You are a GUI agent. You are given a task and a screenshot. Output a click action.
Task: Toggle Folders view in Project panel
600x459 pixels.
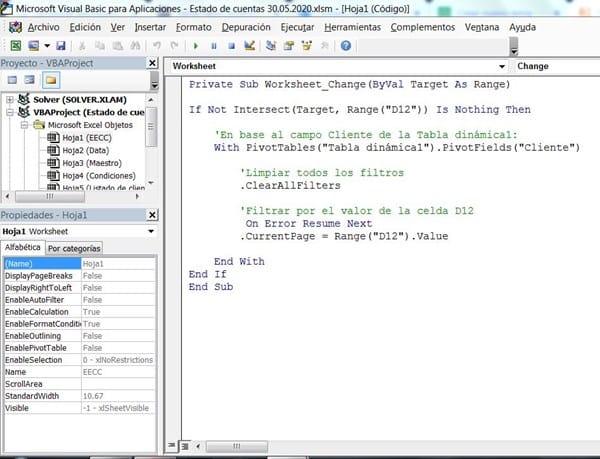(x=52, y=80)
